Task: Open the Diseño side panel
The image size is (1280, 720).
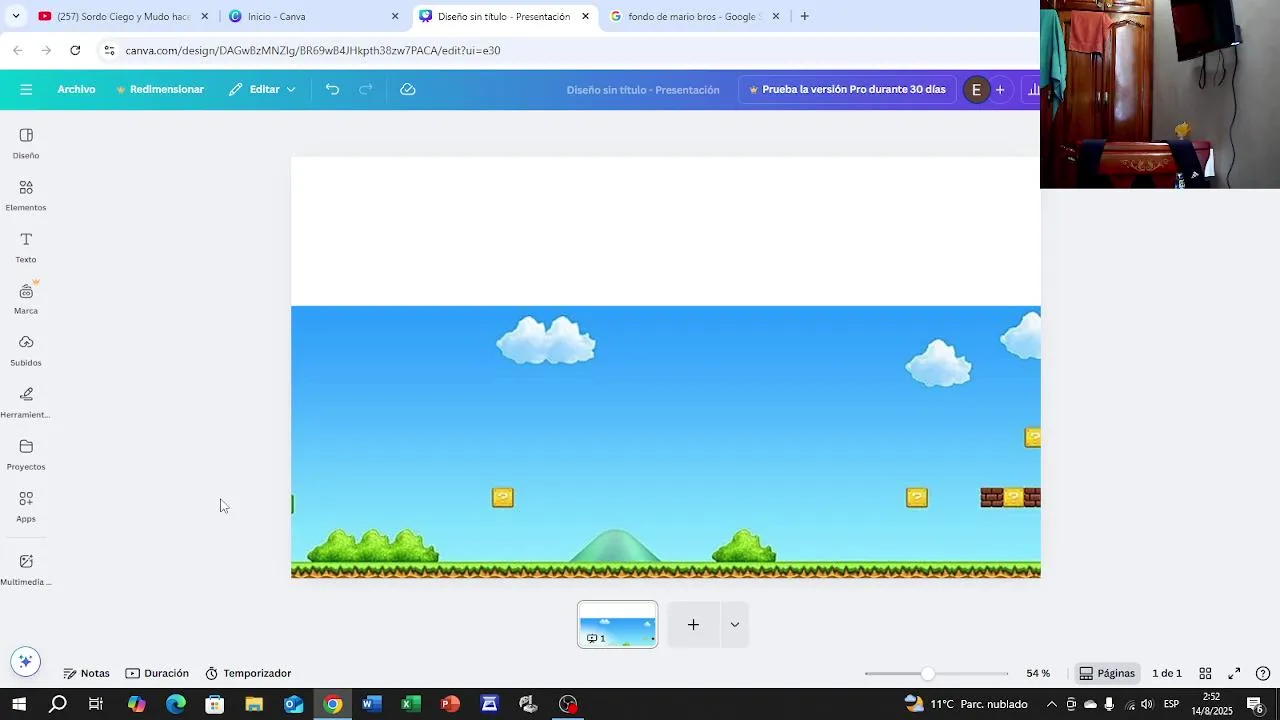Action: point(26,143)
